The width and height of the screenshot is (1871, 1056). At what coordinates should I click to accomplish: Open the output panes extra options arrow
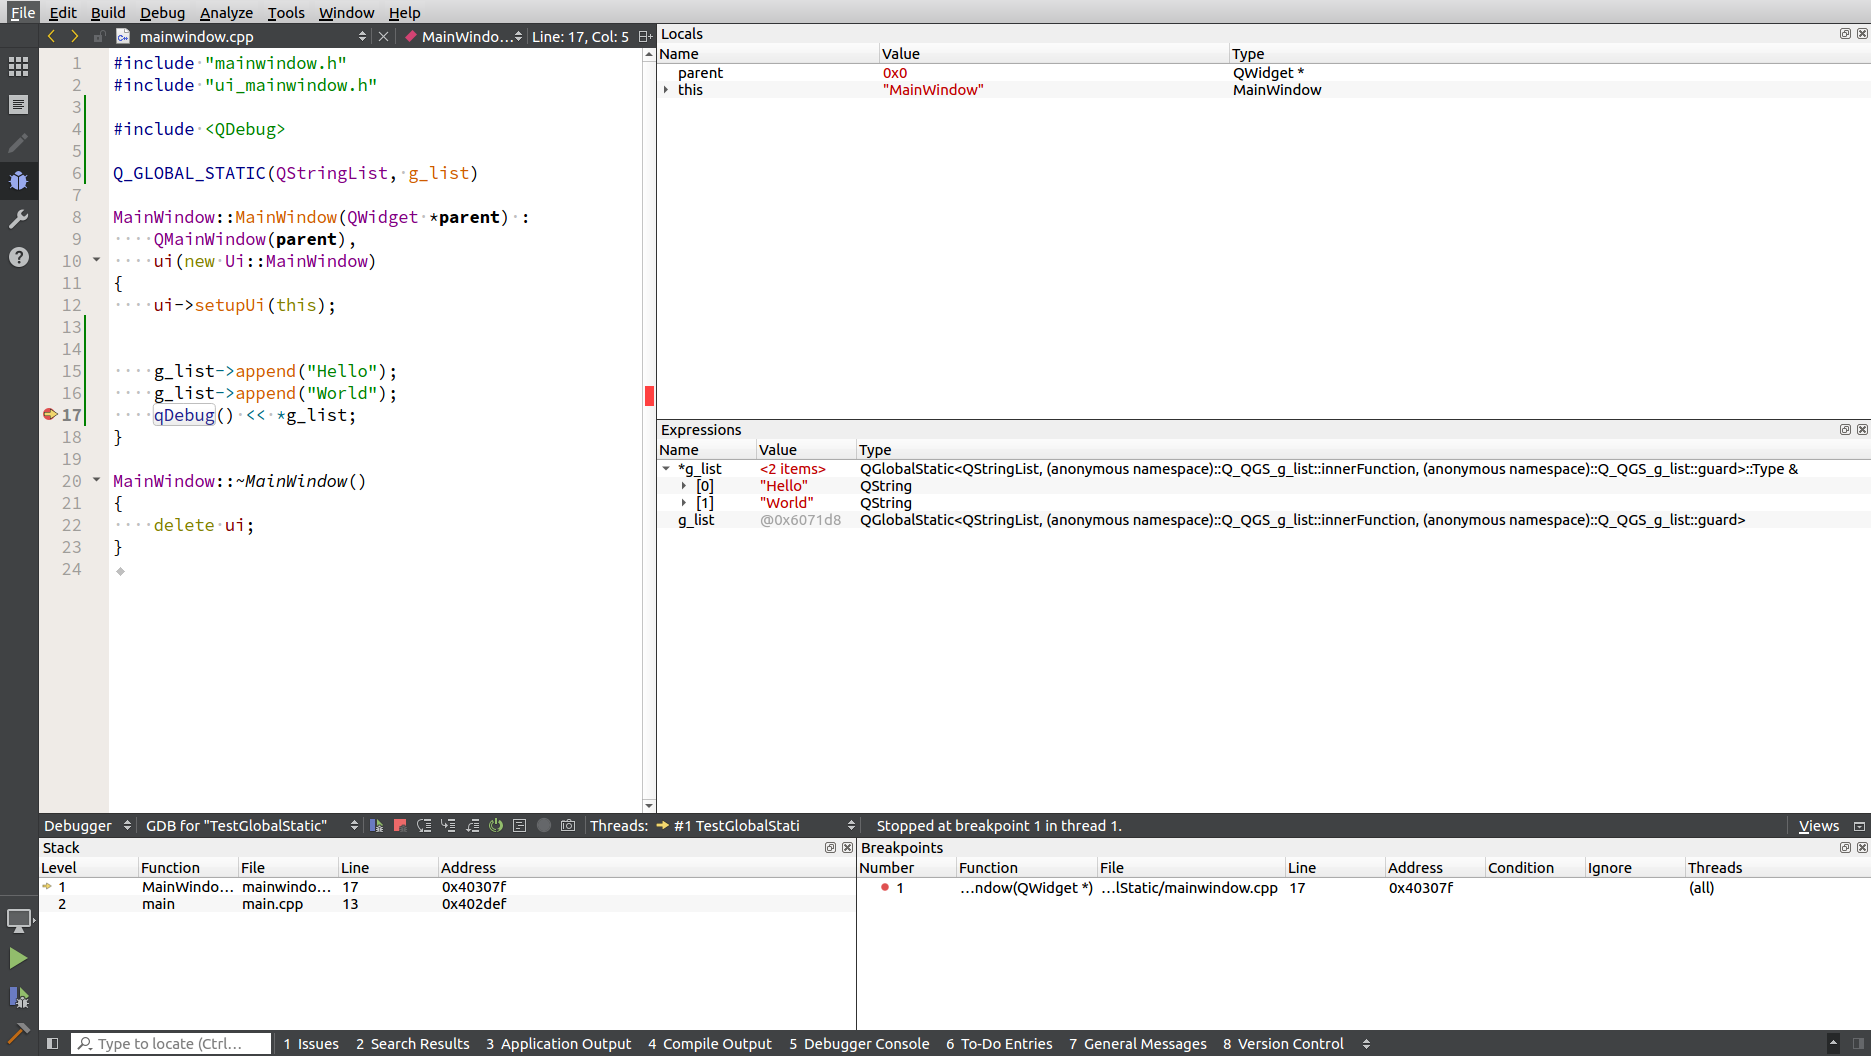(x=1366, y=1043)
